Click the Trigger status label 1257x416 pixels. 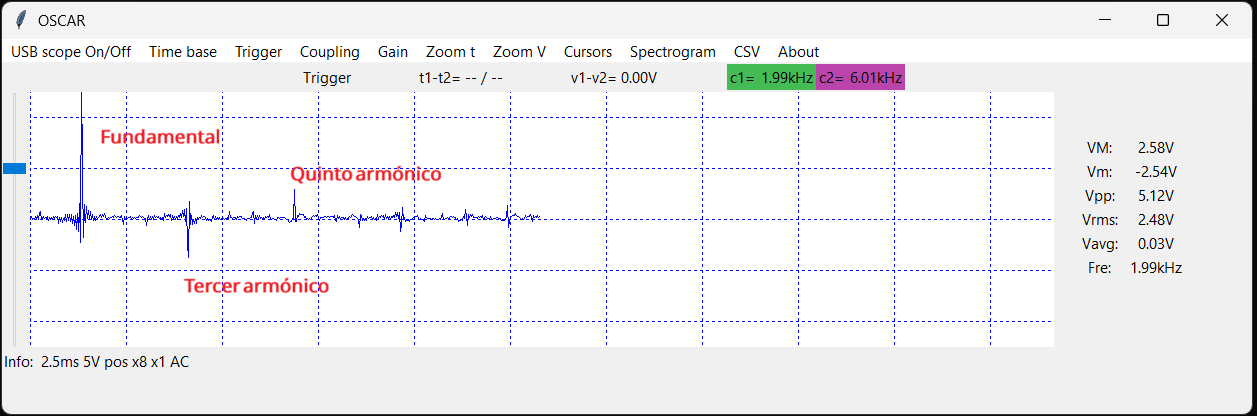tap(327, 78)
